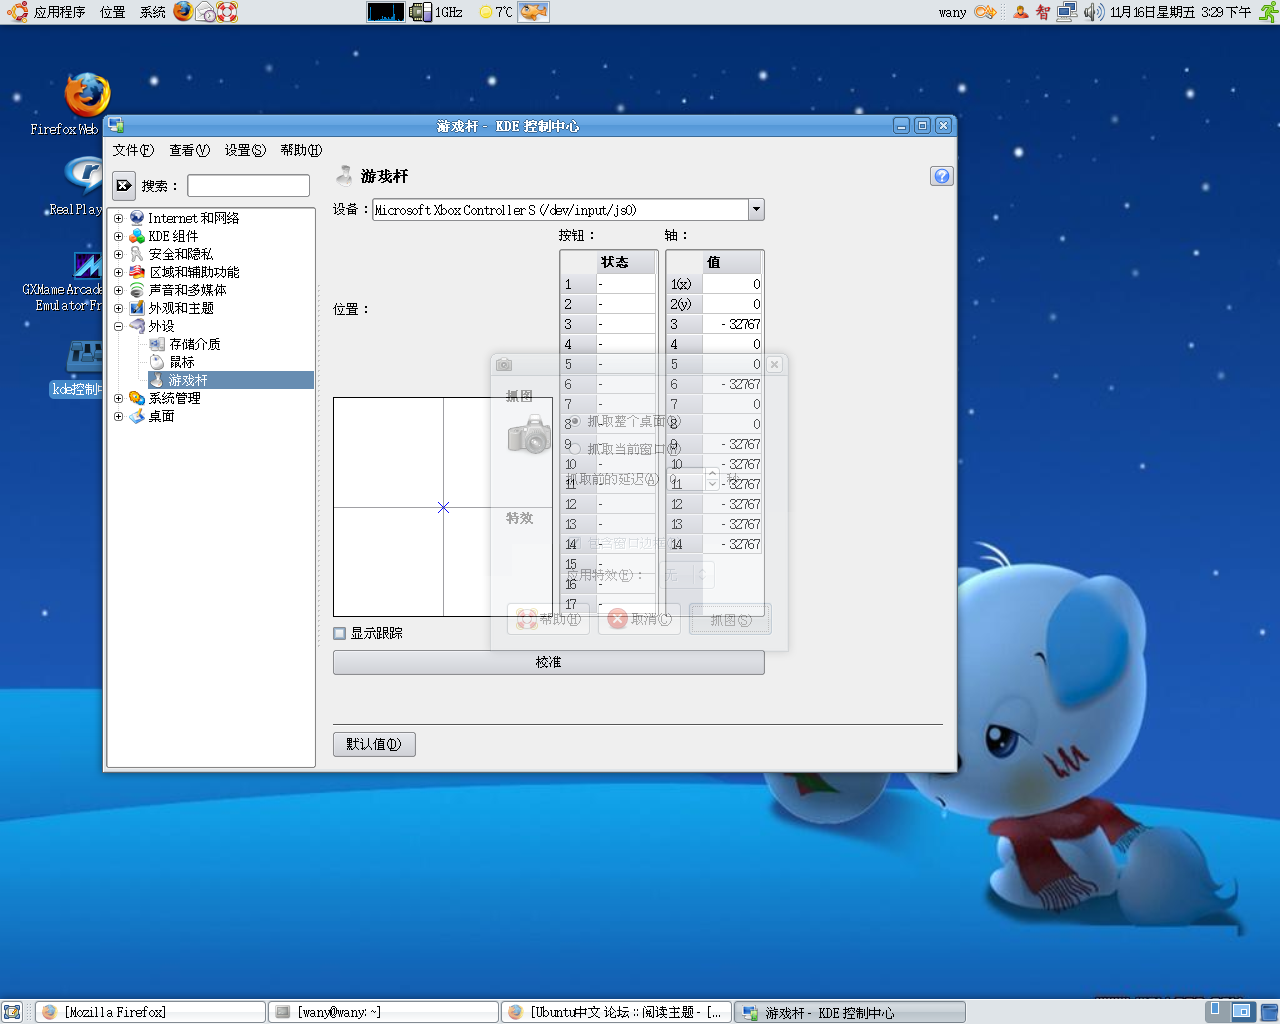Select 存储介质 in the tree
The image size is (1280, 1024).
194,344
